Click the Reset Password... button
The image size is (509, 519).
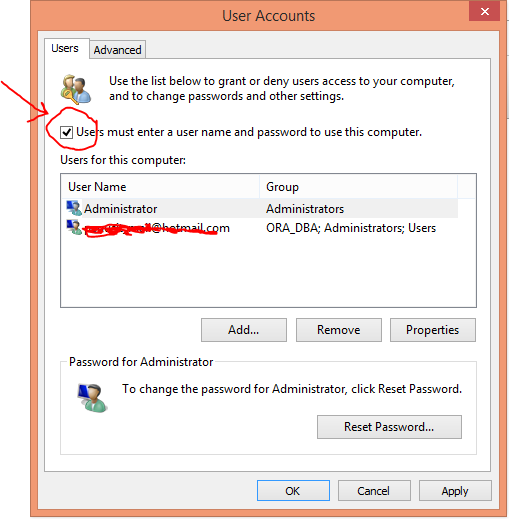(x=389, y=427)
